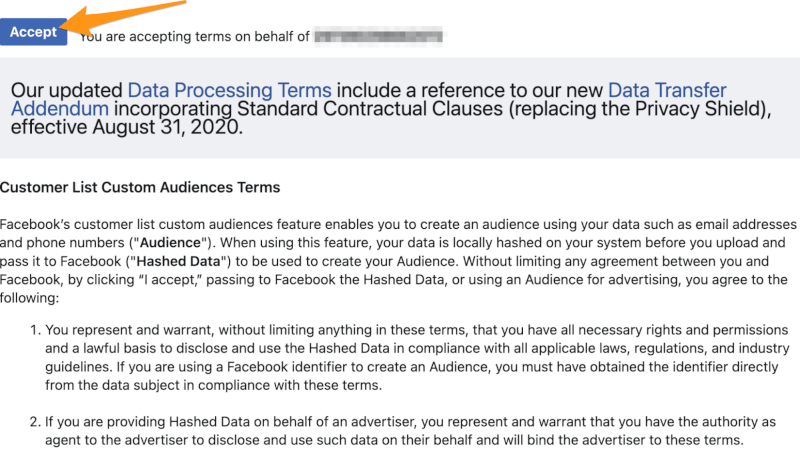Select the 'Customer List Custom Audiences Terms' heading
Screen dimensions: 800x462
click(140, 187)
